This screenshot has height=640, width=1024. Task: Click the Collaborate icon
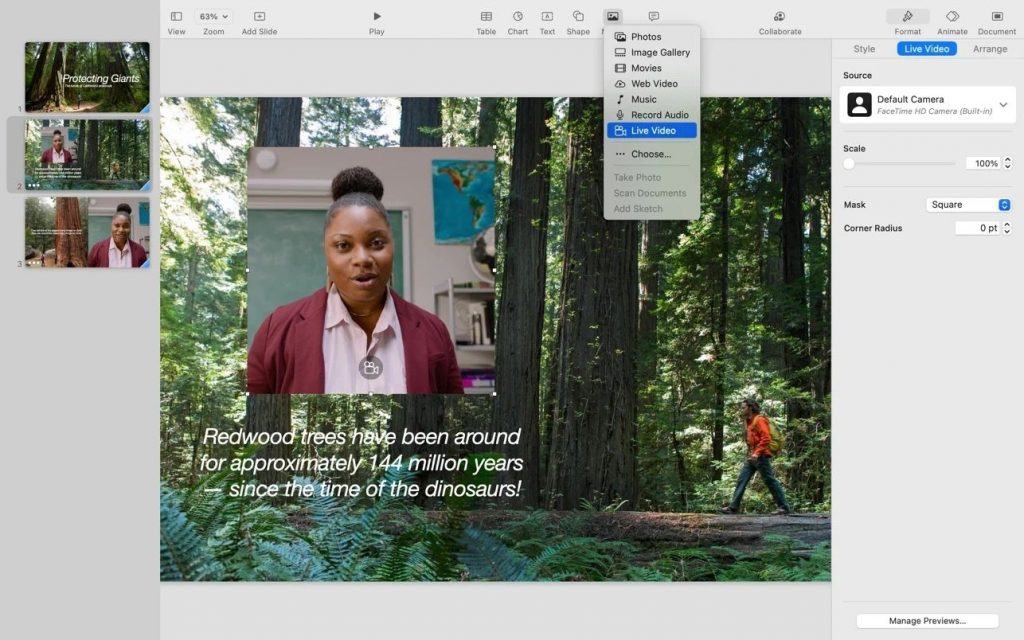(x=779, y=17)
